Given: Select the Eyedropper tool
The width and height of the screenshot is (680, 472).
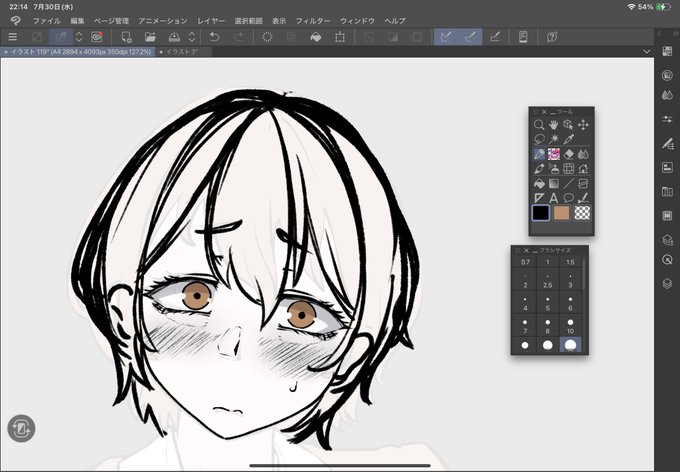Looking at the screenshot, I should (568, 139).
